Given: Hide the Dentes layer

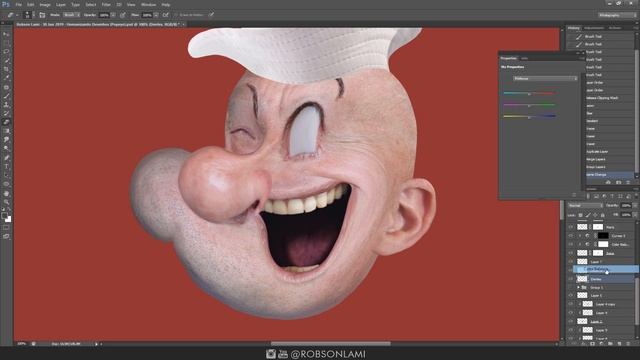Looking at the screenshot, I should 571,279.
